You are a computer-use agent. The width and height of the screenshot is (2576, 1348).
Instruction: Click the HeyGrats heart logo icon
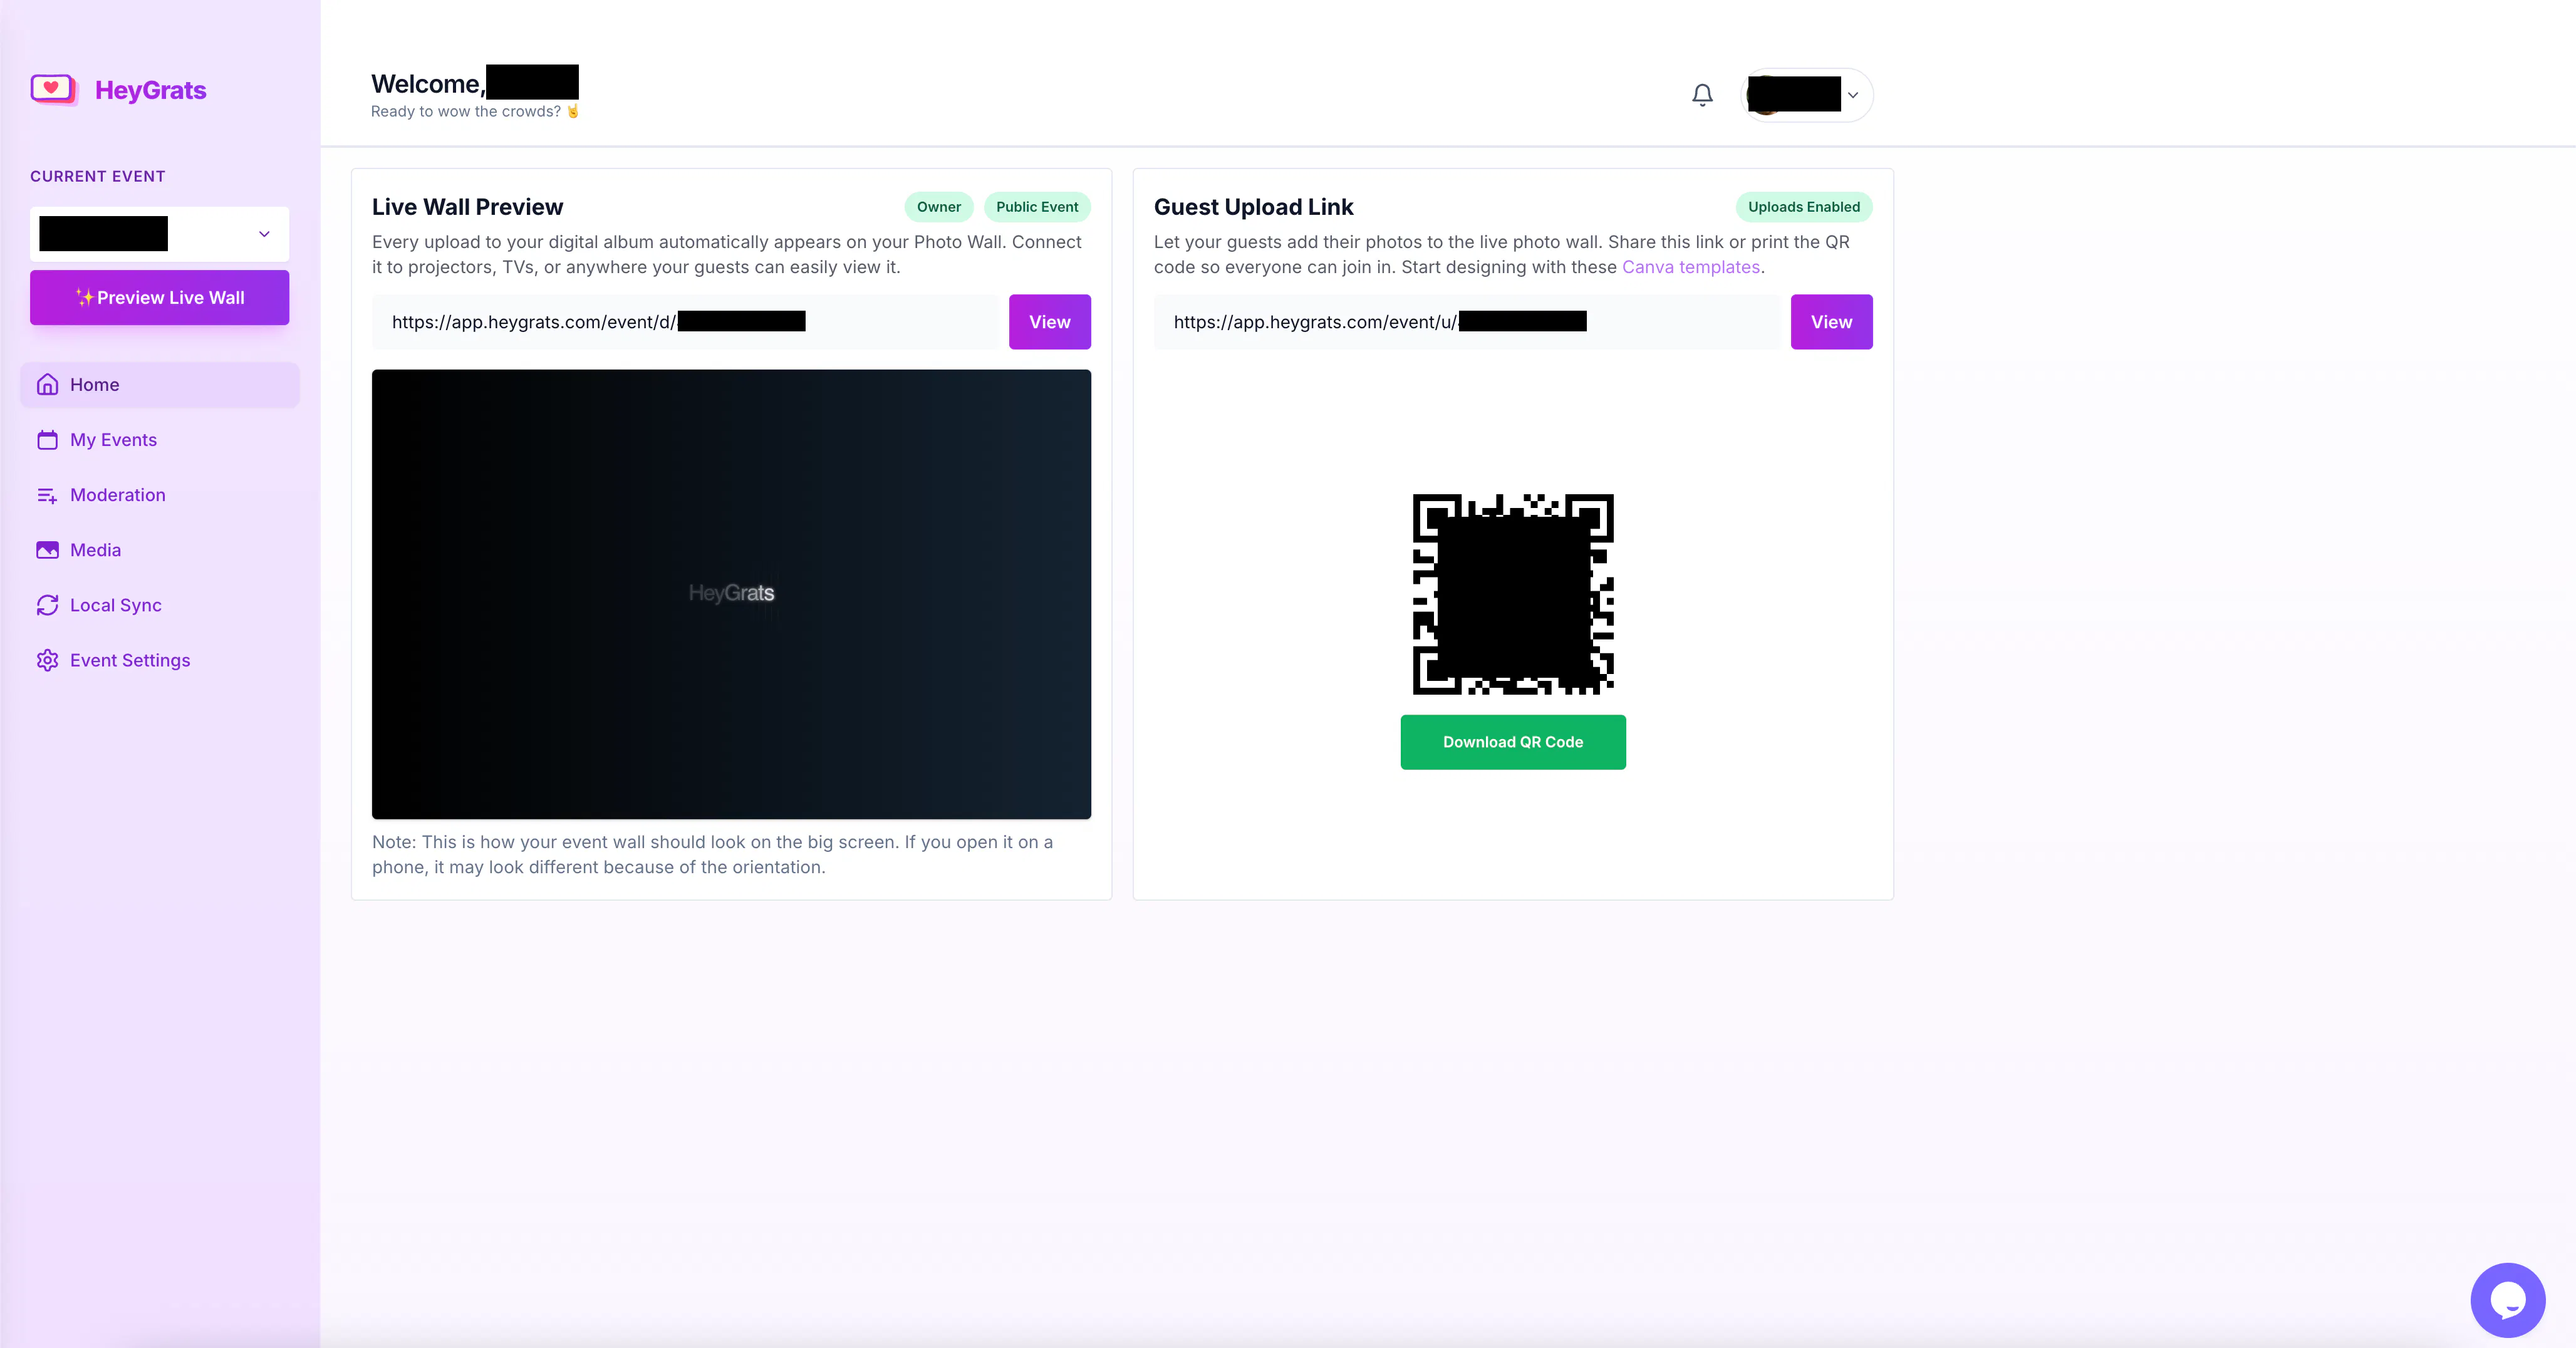[54, 89]
